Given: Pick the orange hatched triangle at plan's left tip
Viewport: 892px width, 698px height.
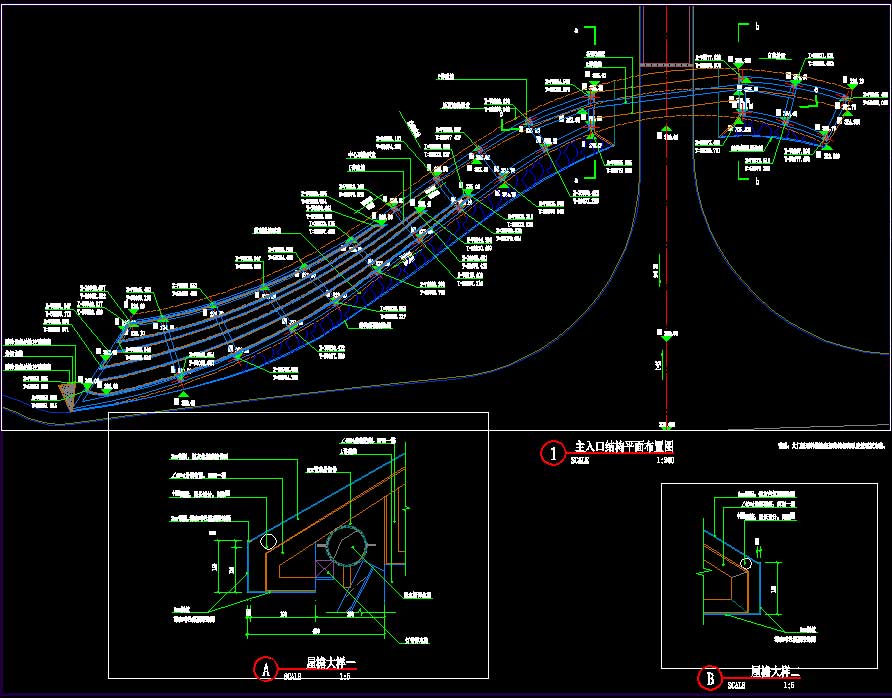Looking at the screenshot, I should point(67,395).
